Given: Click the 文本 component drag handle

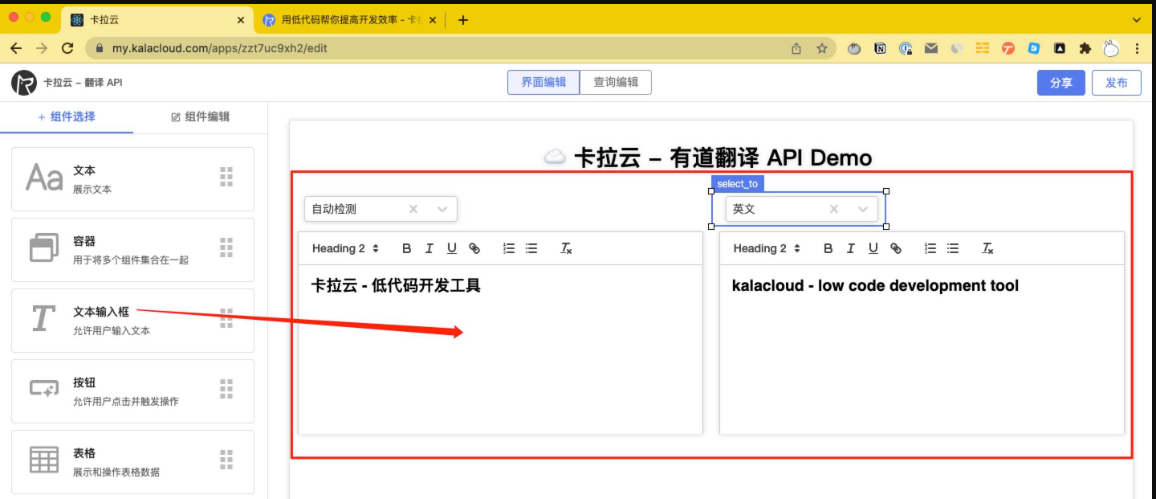Looking at the screenshot, I should point(226,177).
